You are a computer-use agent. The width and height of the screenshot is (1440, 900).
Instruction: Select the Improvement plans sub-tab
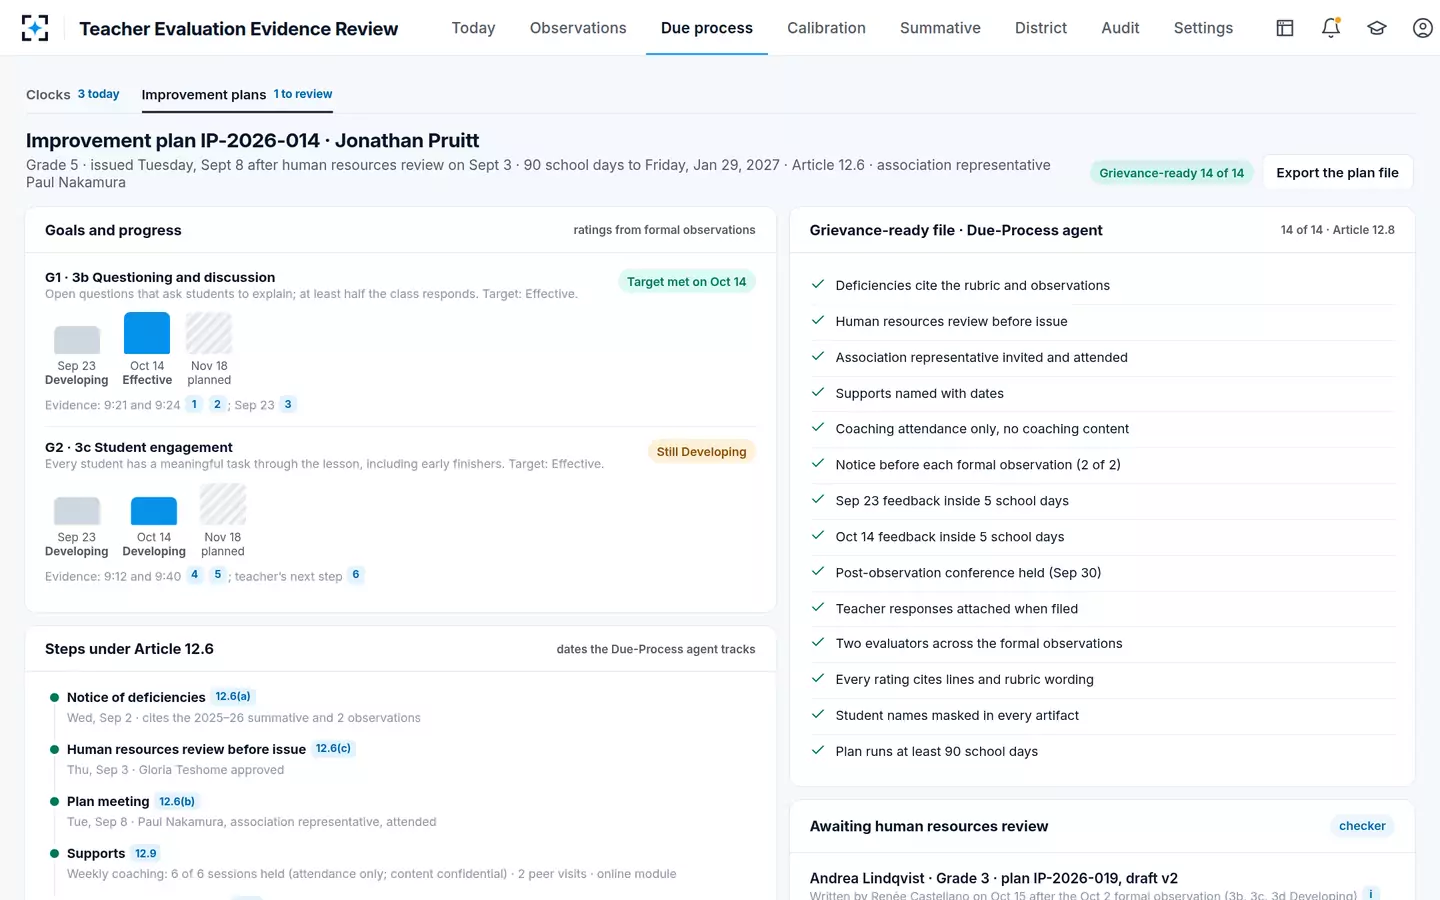pos(237,94)
